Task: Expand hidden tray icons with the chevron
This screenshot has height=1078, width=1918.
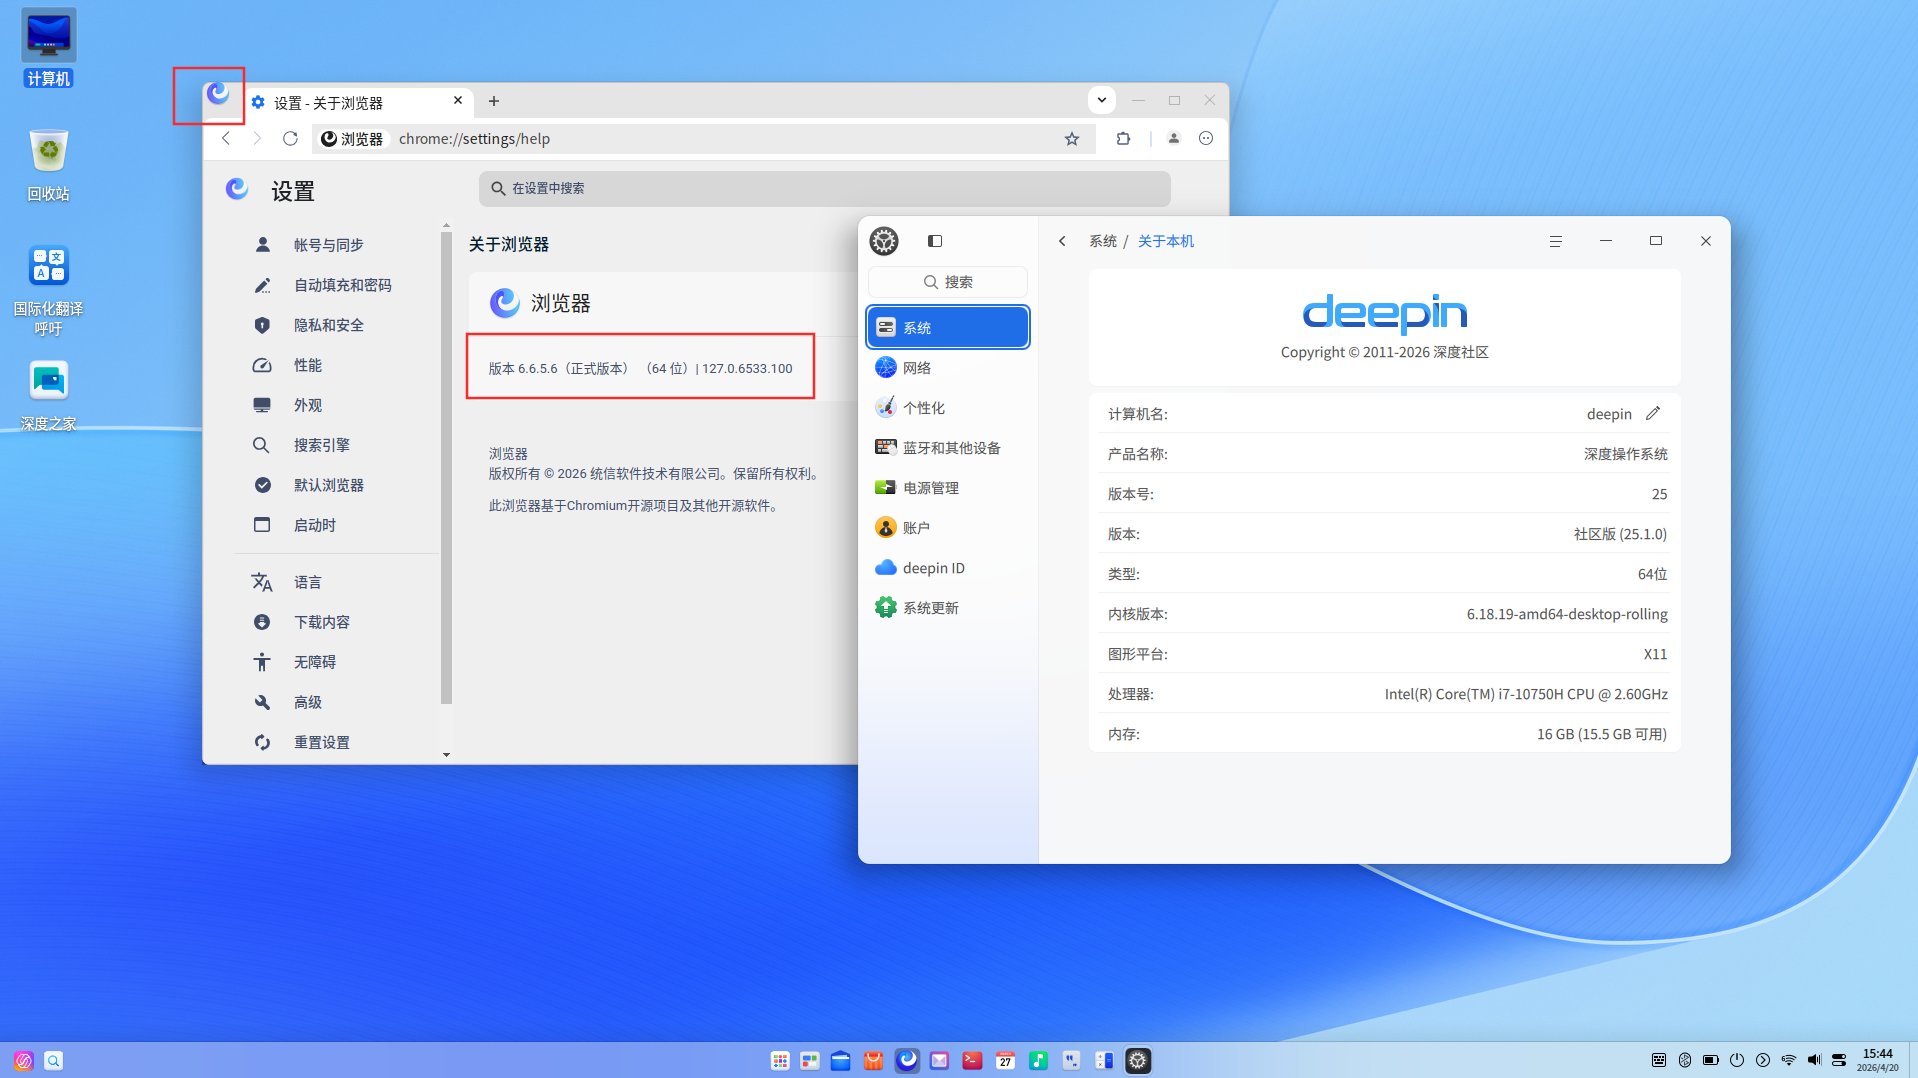Action: [x=1764, y=1060]
